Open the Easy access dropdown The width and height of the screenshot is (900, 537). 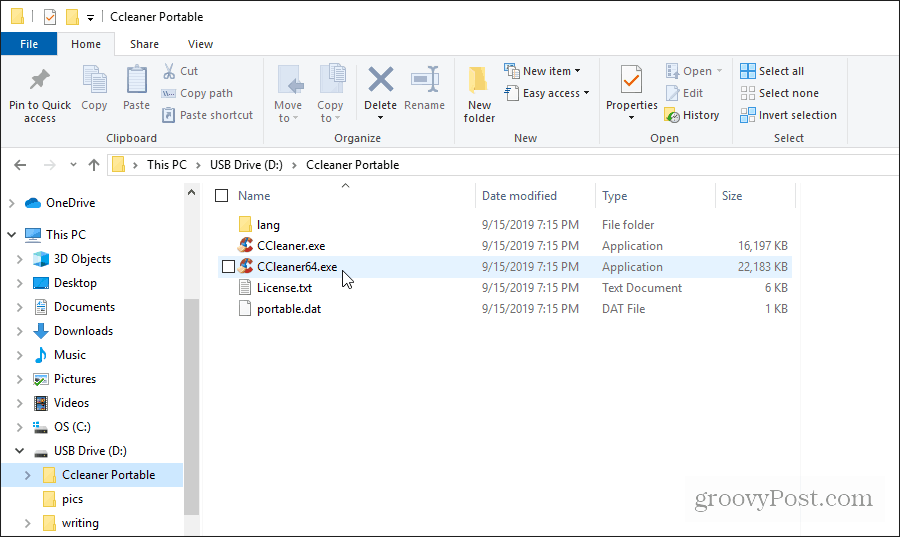[x=547, y=93]
